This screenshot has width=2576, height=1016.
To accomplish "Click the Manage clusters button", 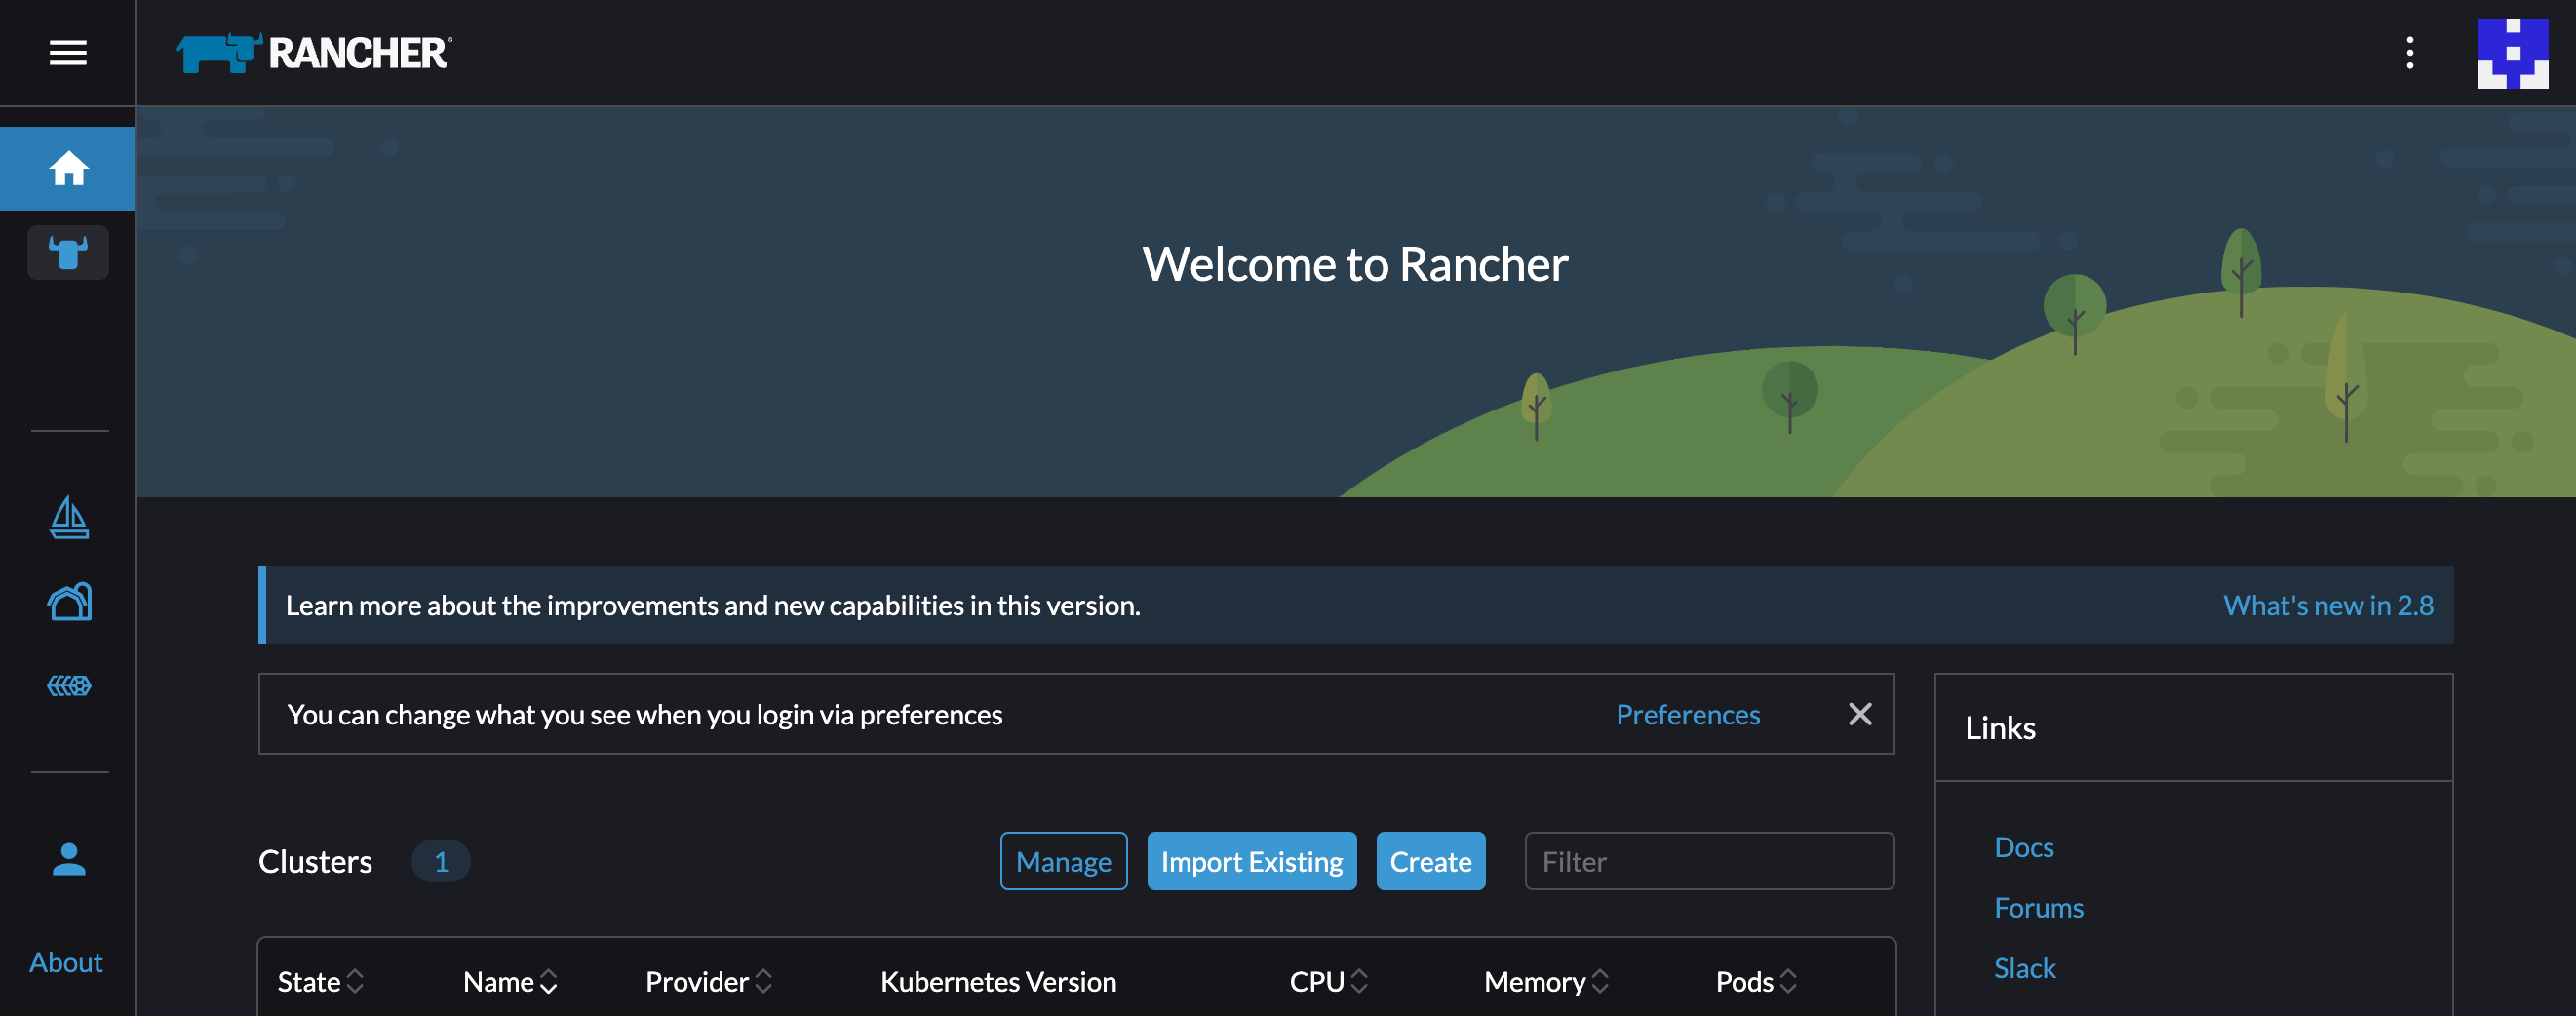I will (x=1063, y=861).
